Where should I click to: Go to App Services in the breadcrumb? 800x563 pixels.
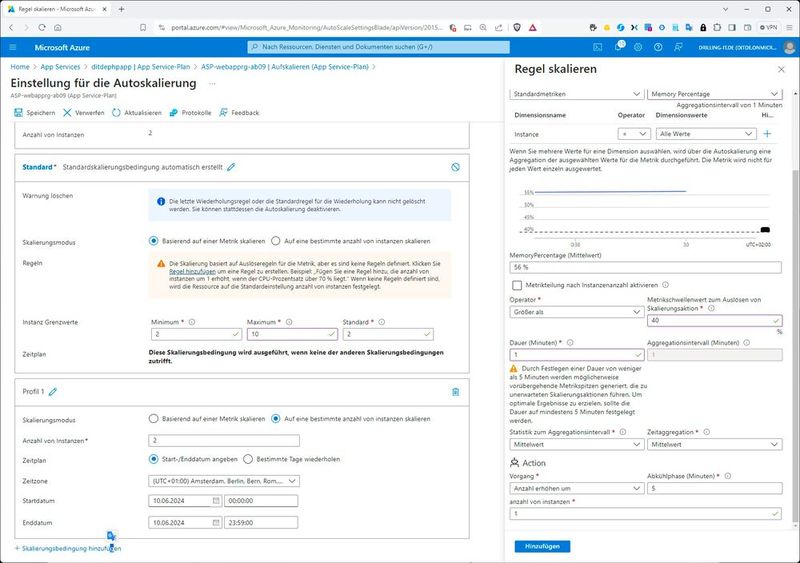click(60, 67)
